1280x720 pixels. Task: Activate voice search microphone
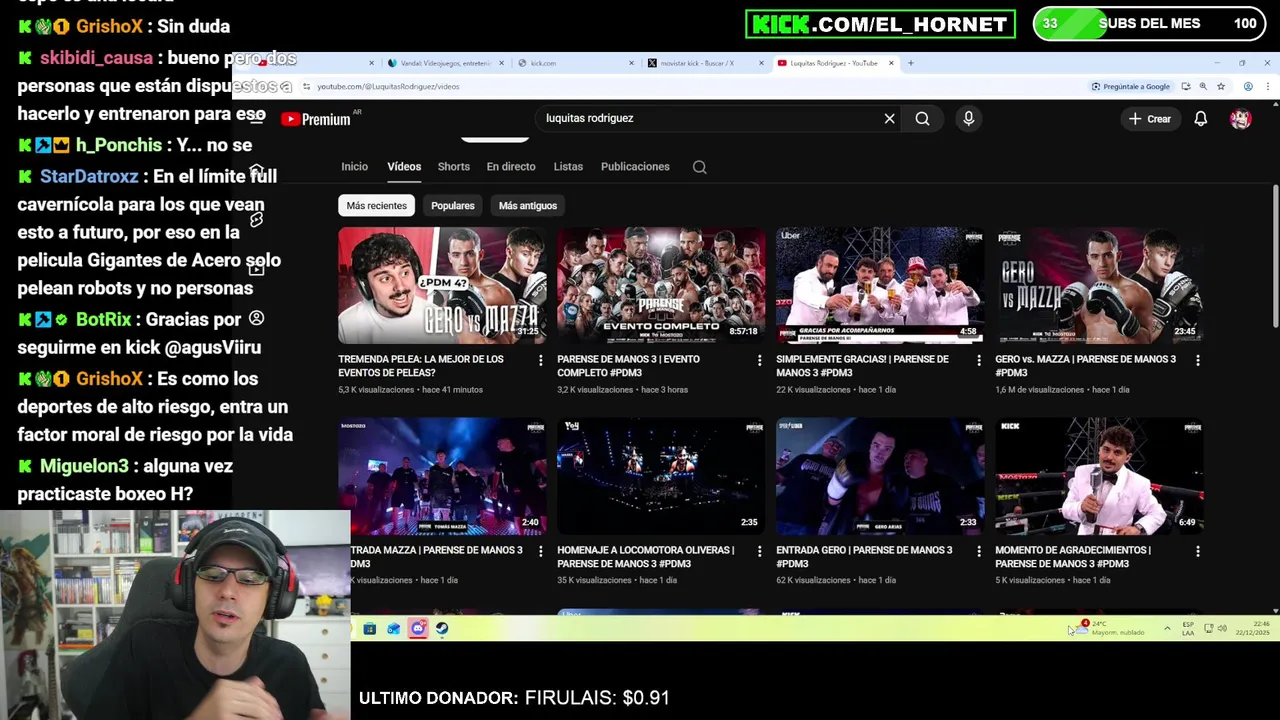click(968, 118)
